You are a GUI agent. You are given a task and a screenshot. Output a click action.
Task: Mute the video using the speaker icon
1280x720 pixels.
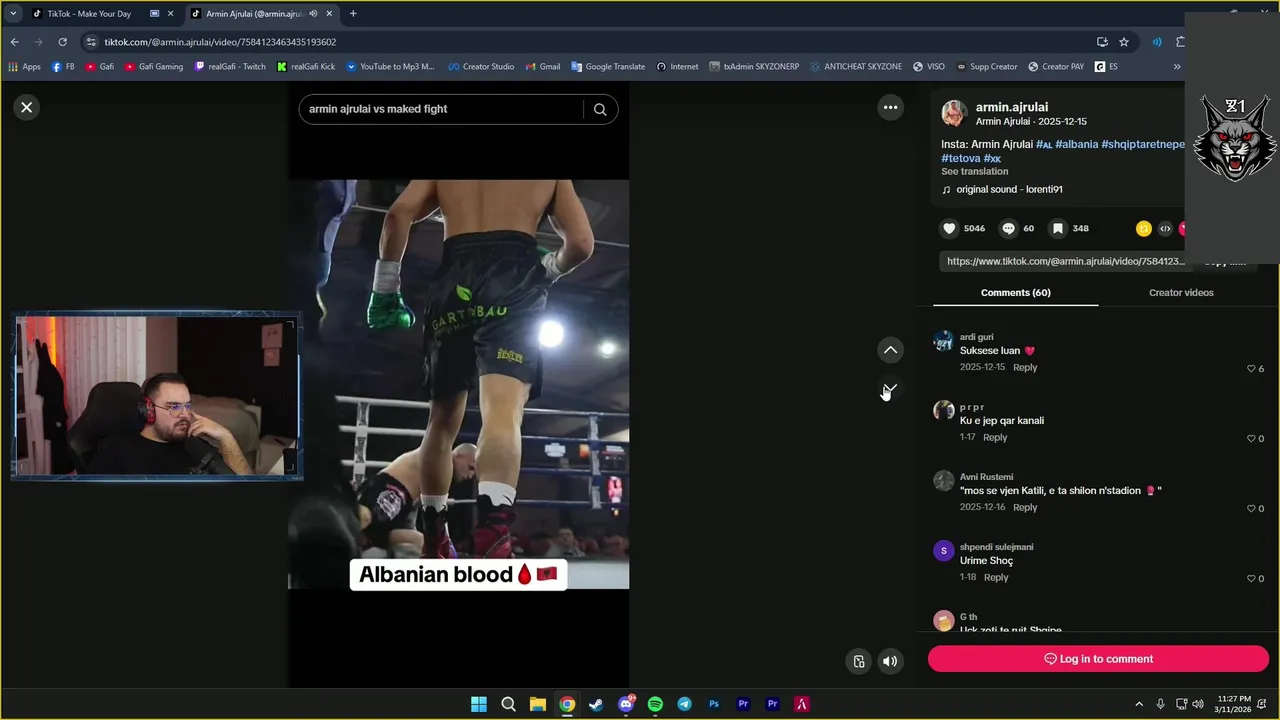click(890, 661)
